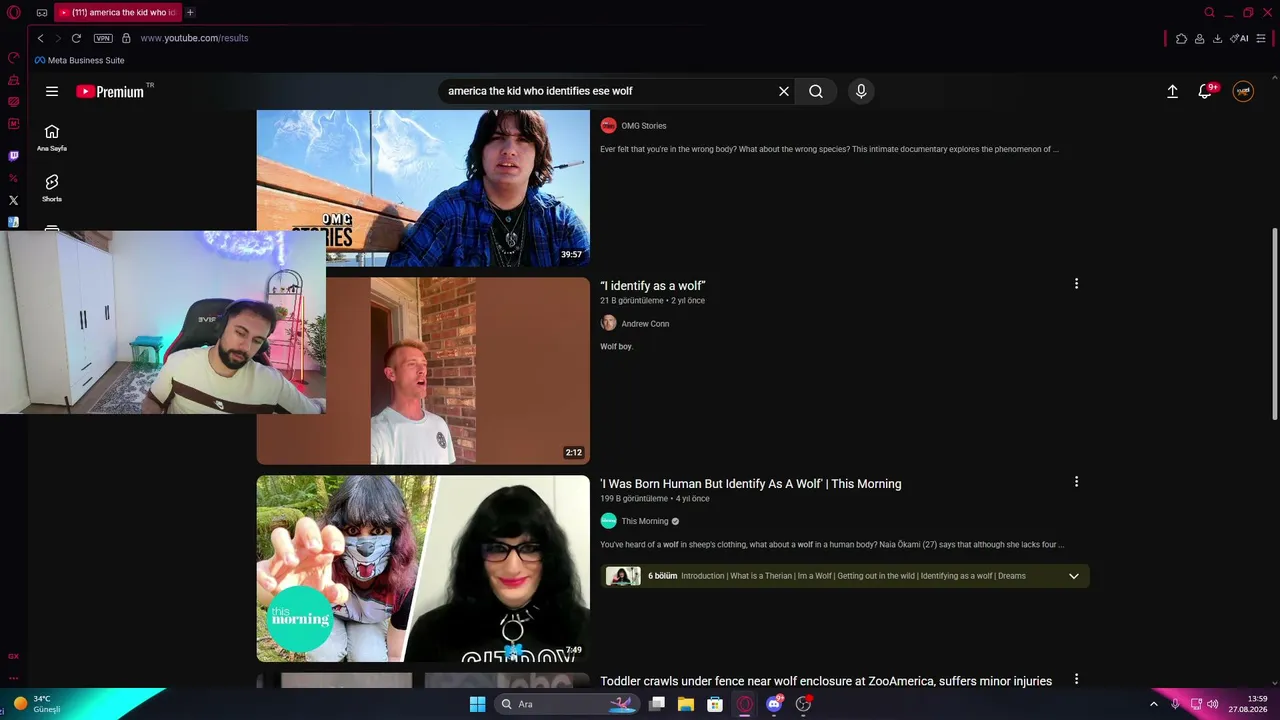Image resolution: width=1280 pixels, height=720 pixels.
Task: Open Andrew Conn channel link
Action: point(645,324)
